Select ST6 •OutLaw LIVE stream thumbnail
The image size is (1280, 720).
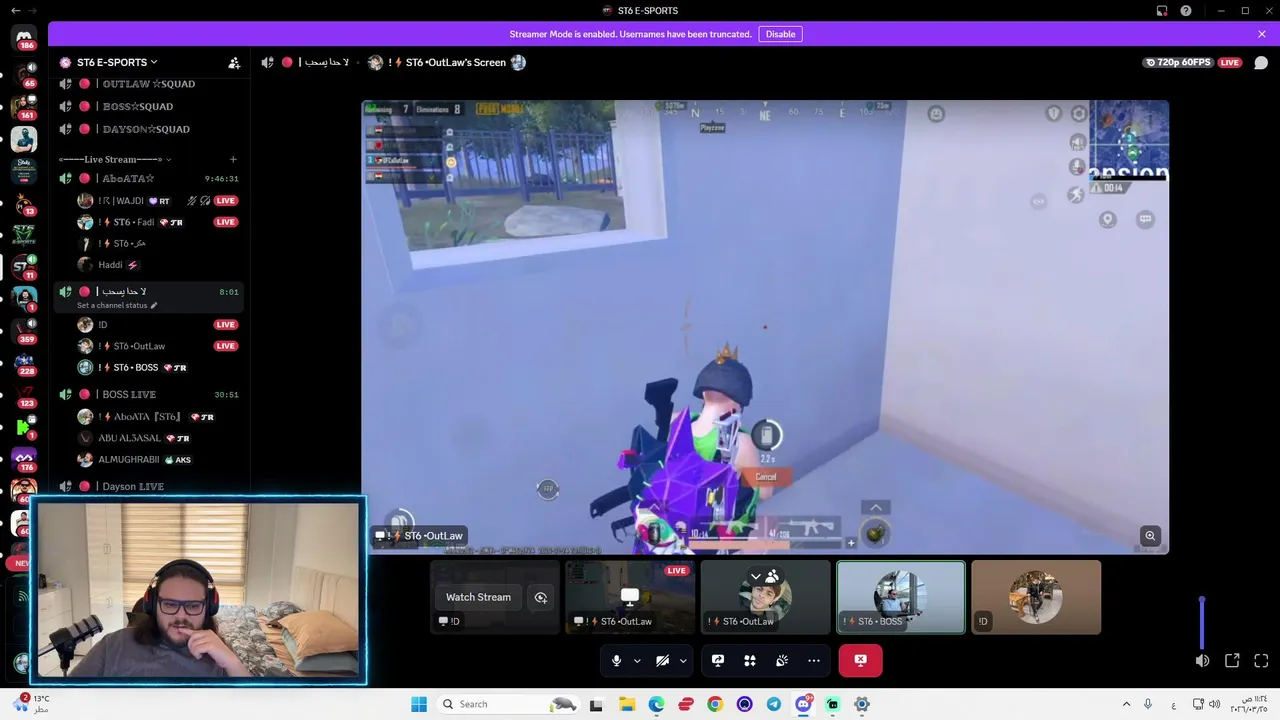coord(630,597)
